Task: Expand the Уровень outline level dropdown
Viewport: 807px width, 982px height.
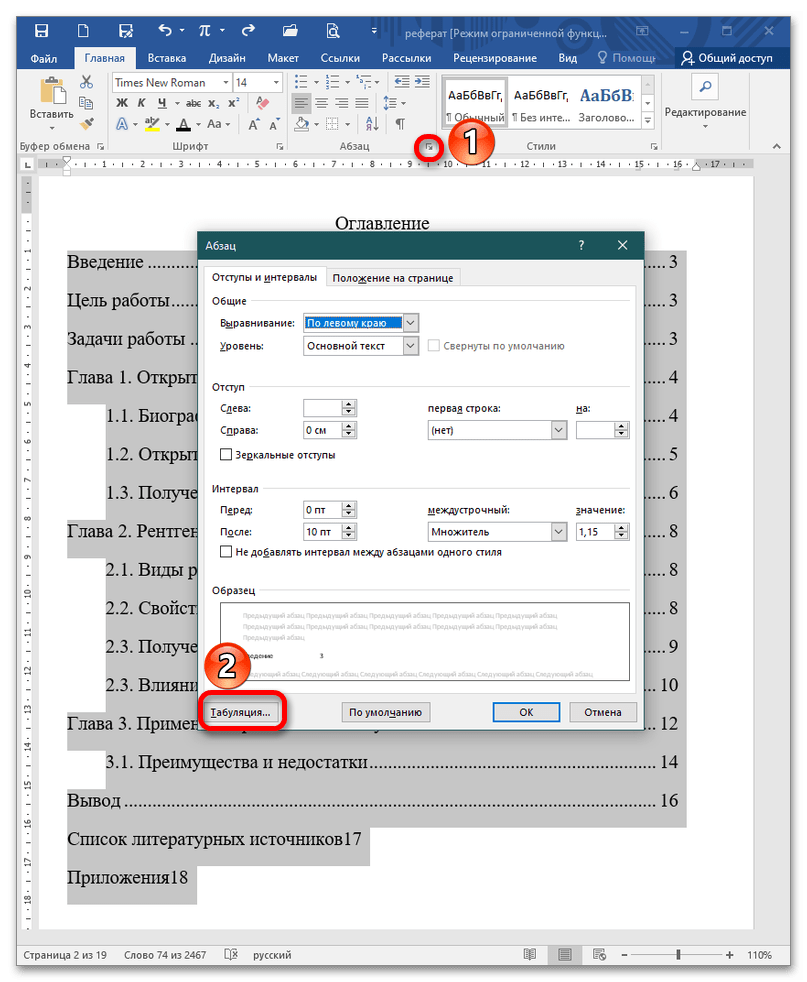Action: tap(411, 346)
